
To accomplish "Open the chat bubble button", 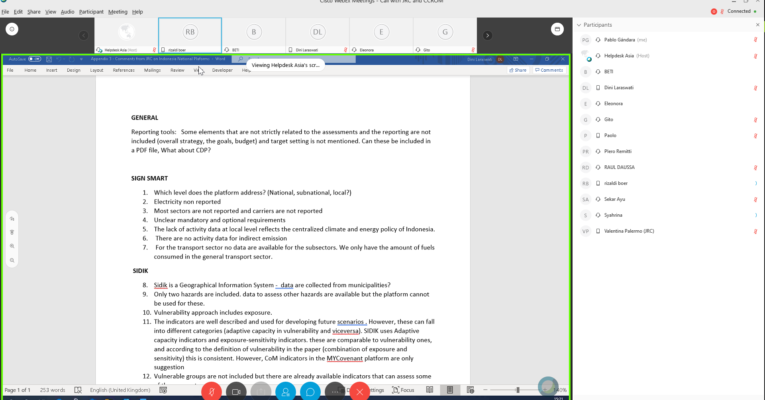I will 310,390.
